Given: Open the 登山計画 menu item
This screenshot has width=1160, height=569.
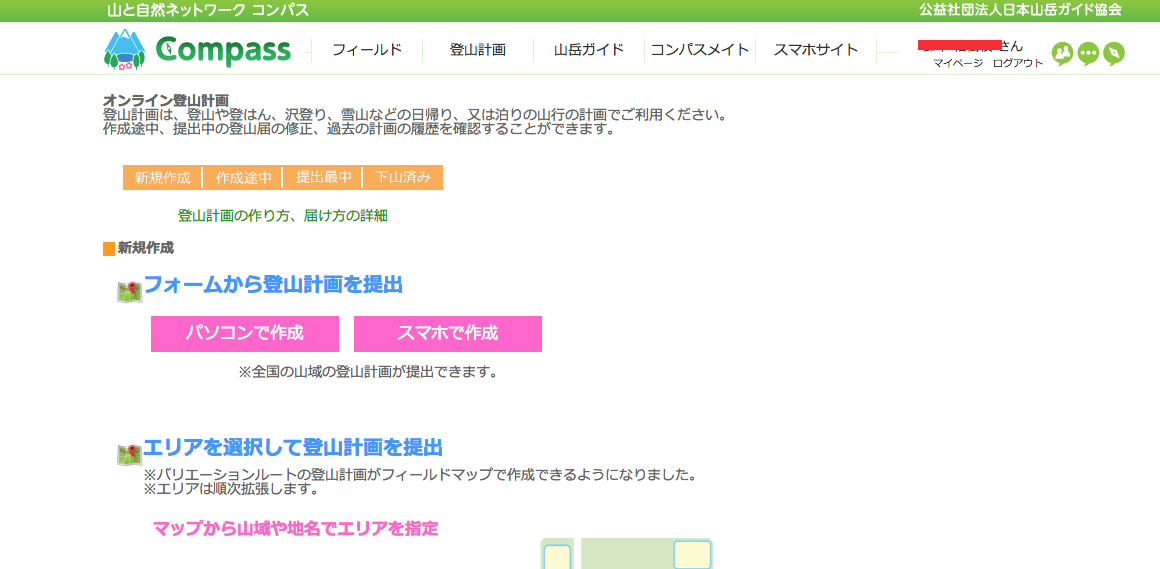Looking at the screenshot, I should 478,50.
